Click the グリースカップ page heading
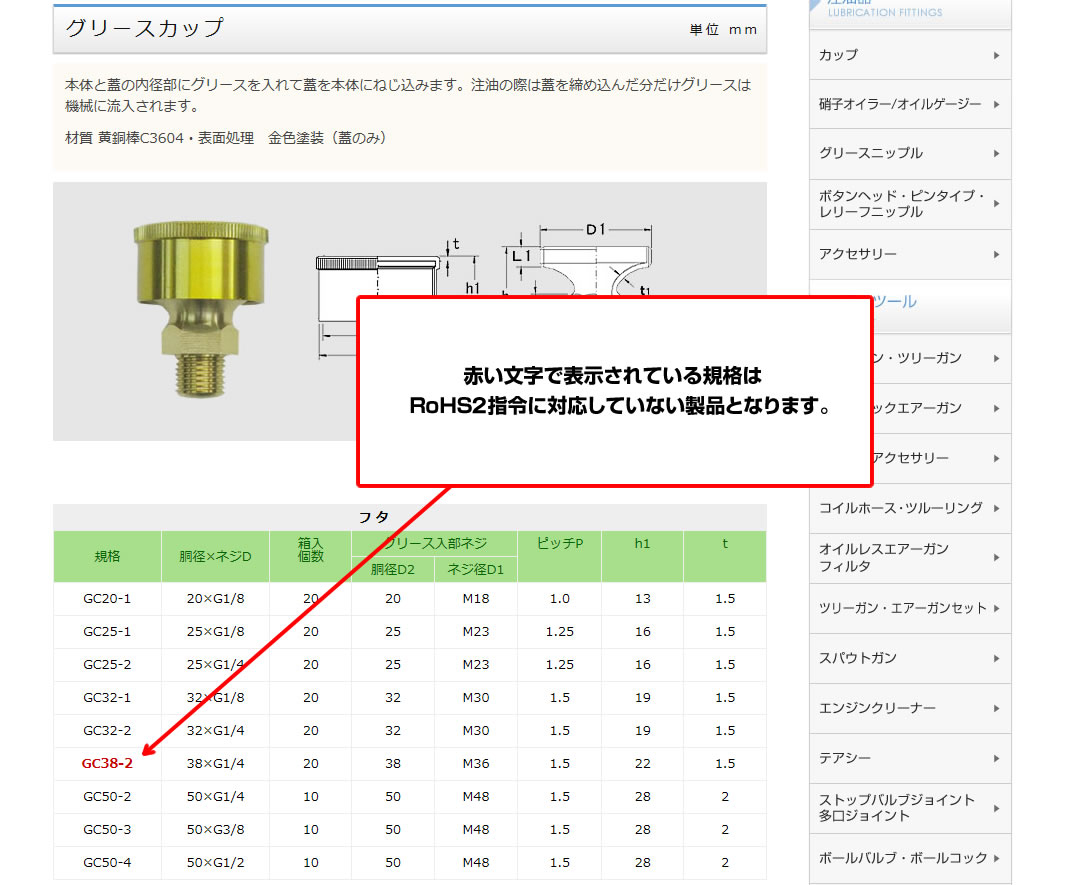This screenshot has width=1073, height=885. click(144, 28)
